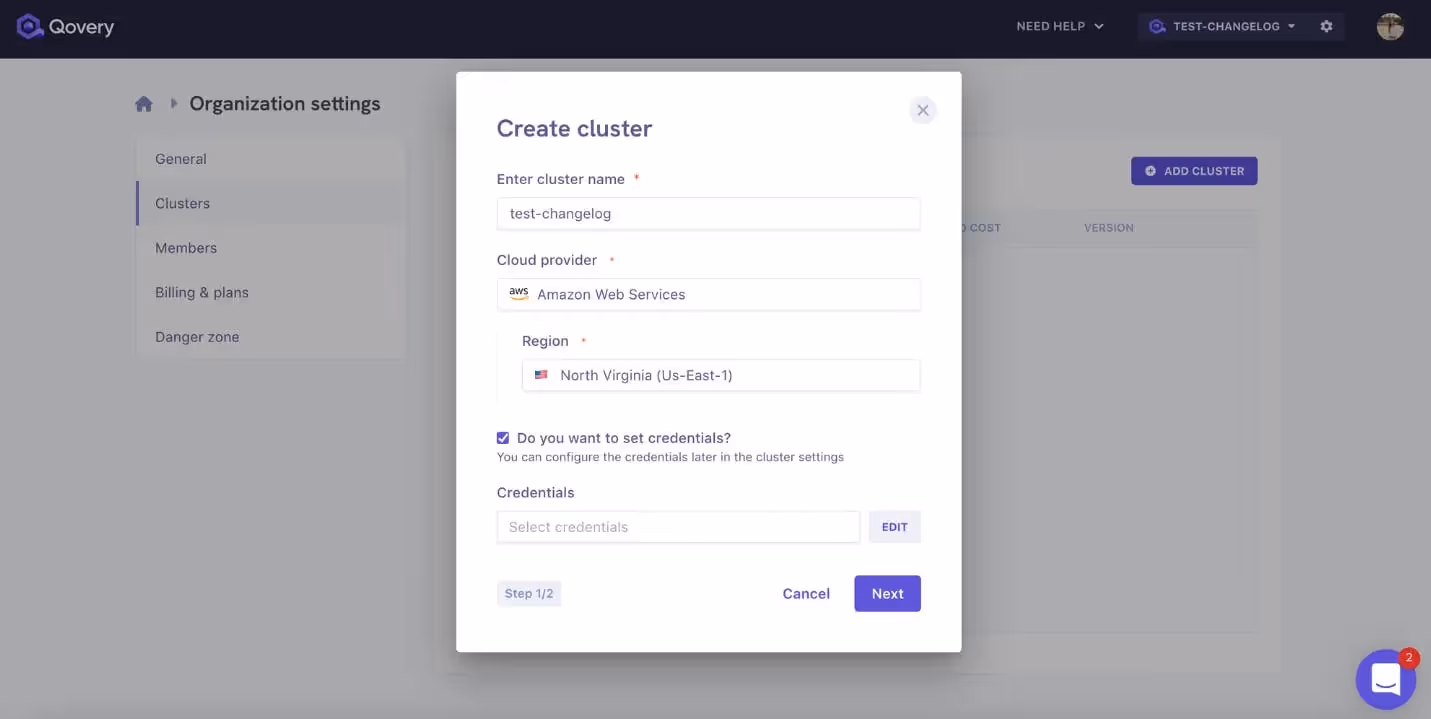Click the Next button

pos(886,593)
